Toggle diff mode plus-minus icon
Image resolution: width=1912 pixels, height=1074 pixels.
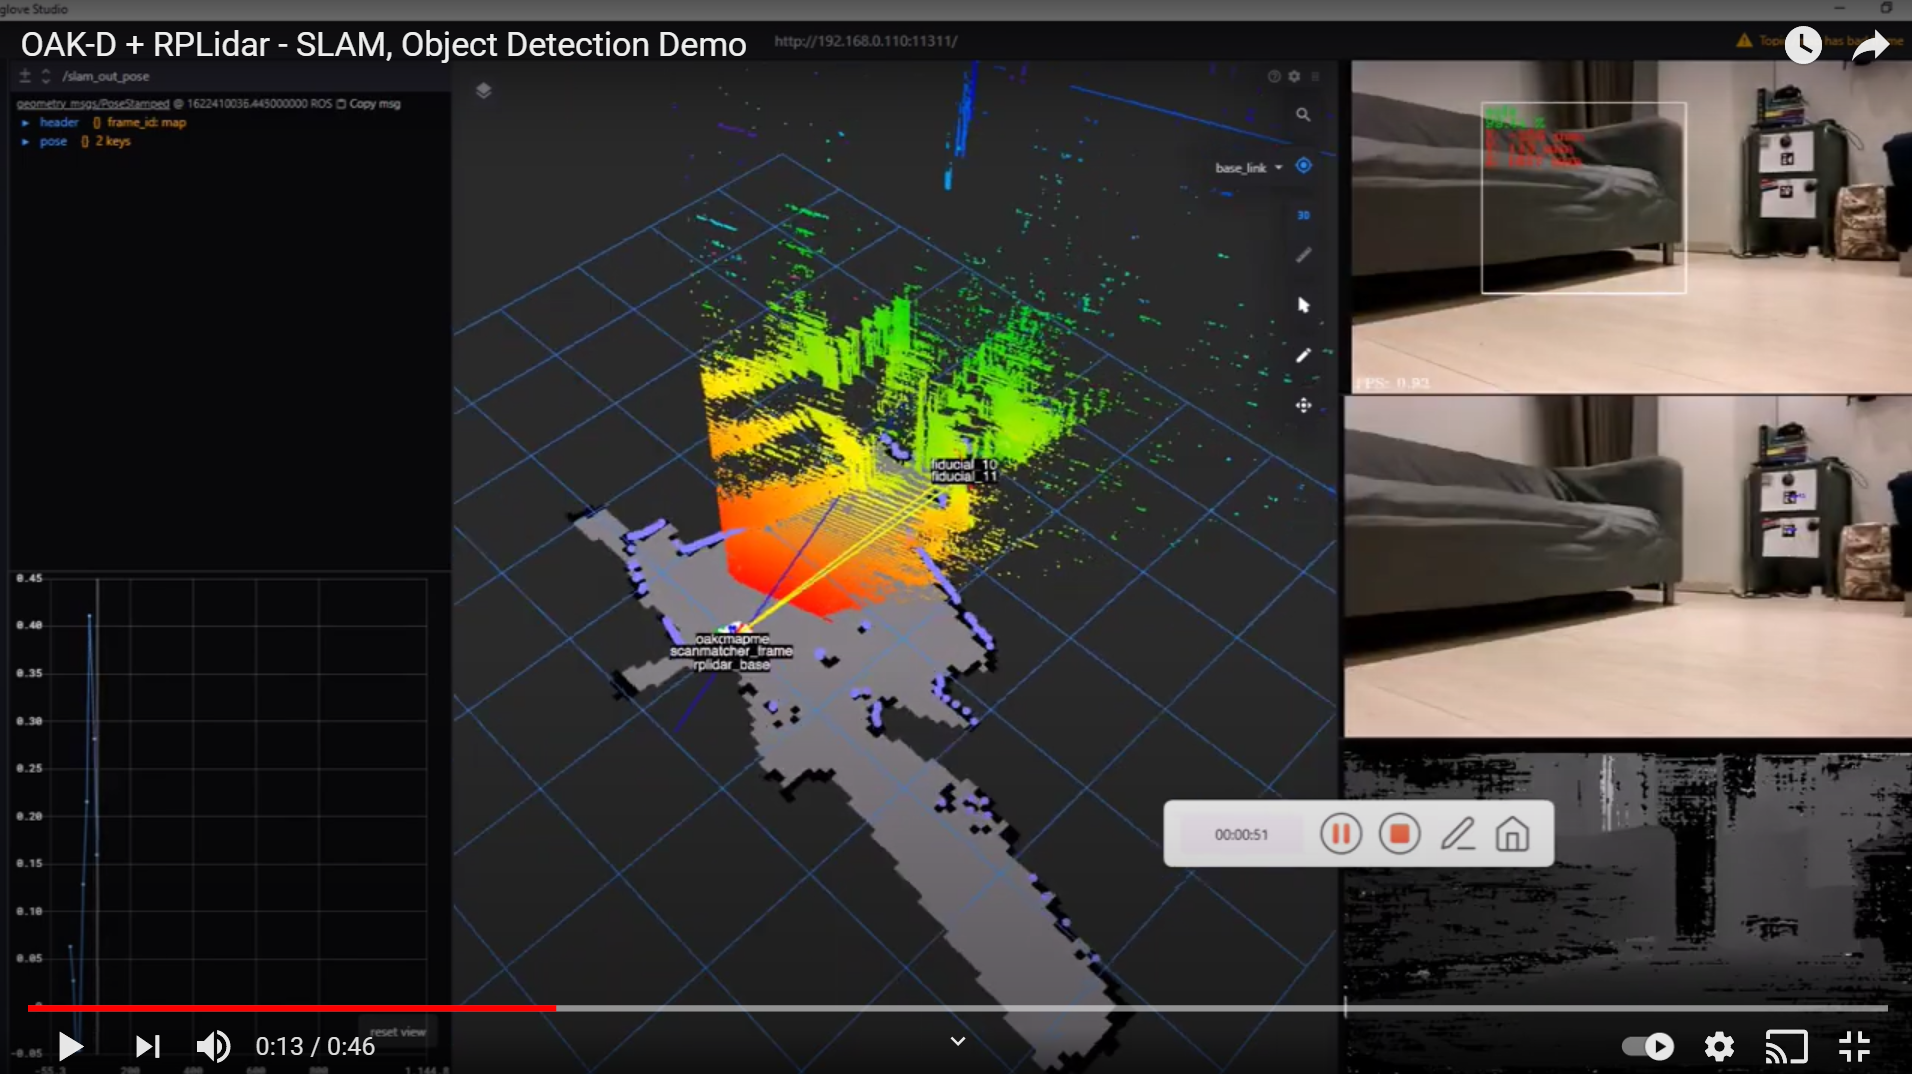[x=25, y=76]
